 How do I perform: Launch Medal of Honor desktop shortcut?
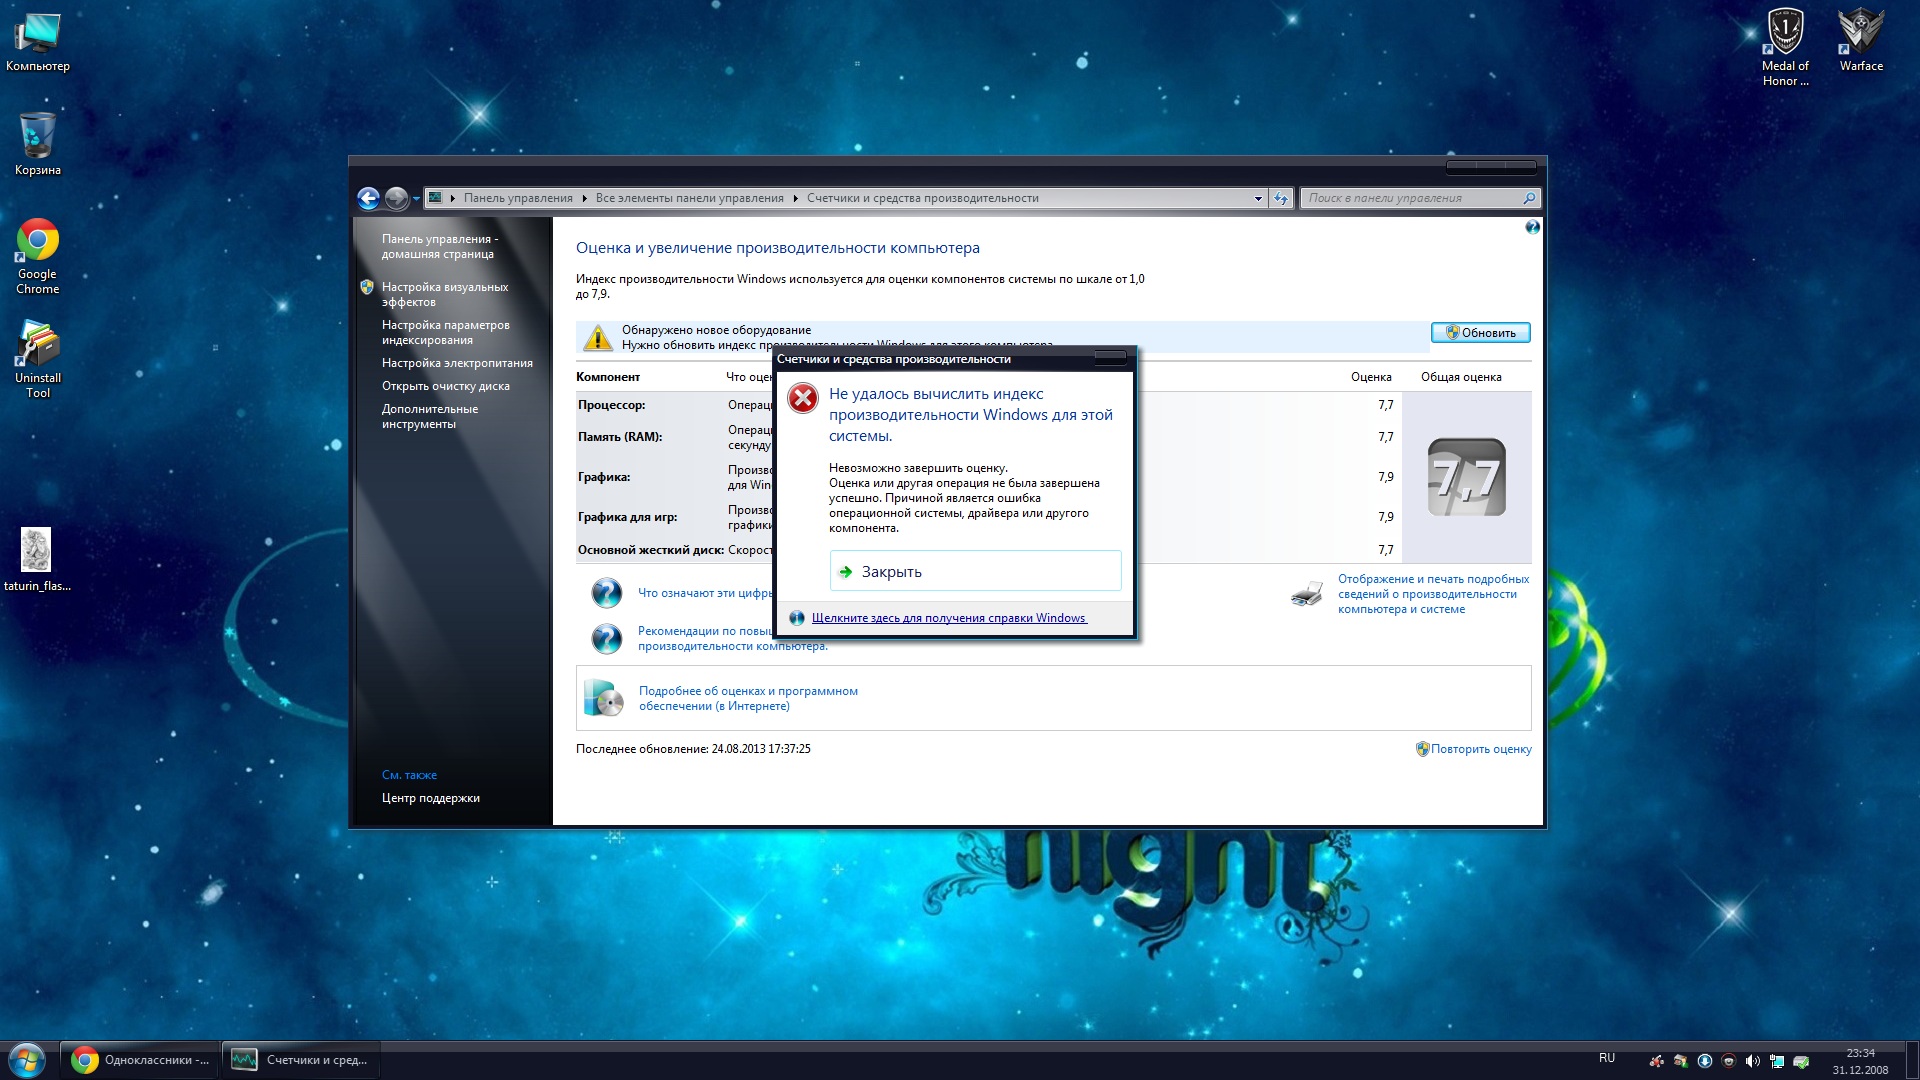point(1785,48)
